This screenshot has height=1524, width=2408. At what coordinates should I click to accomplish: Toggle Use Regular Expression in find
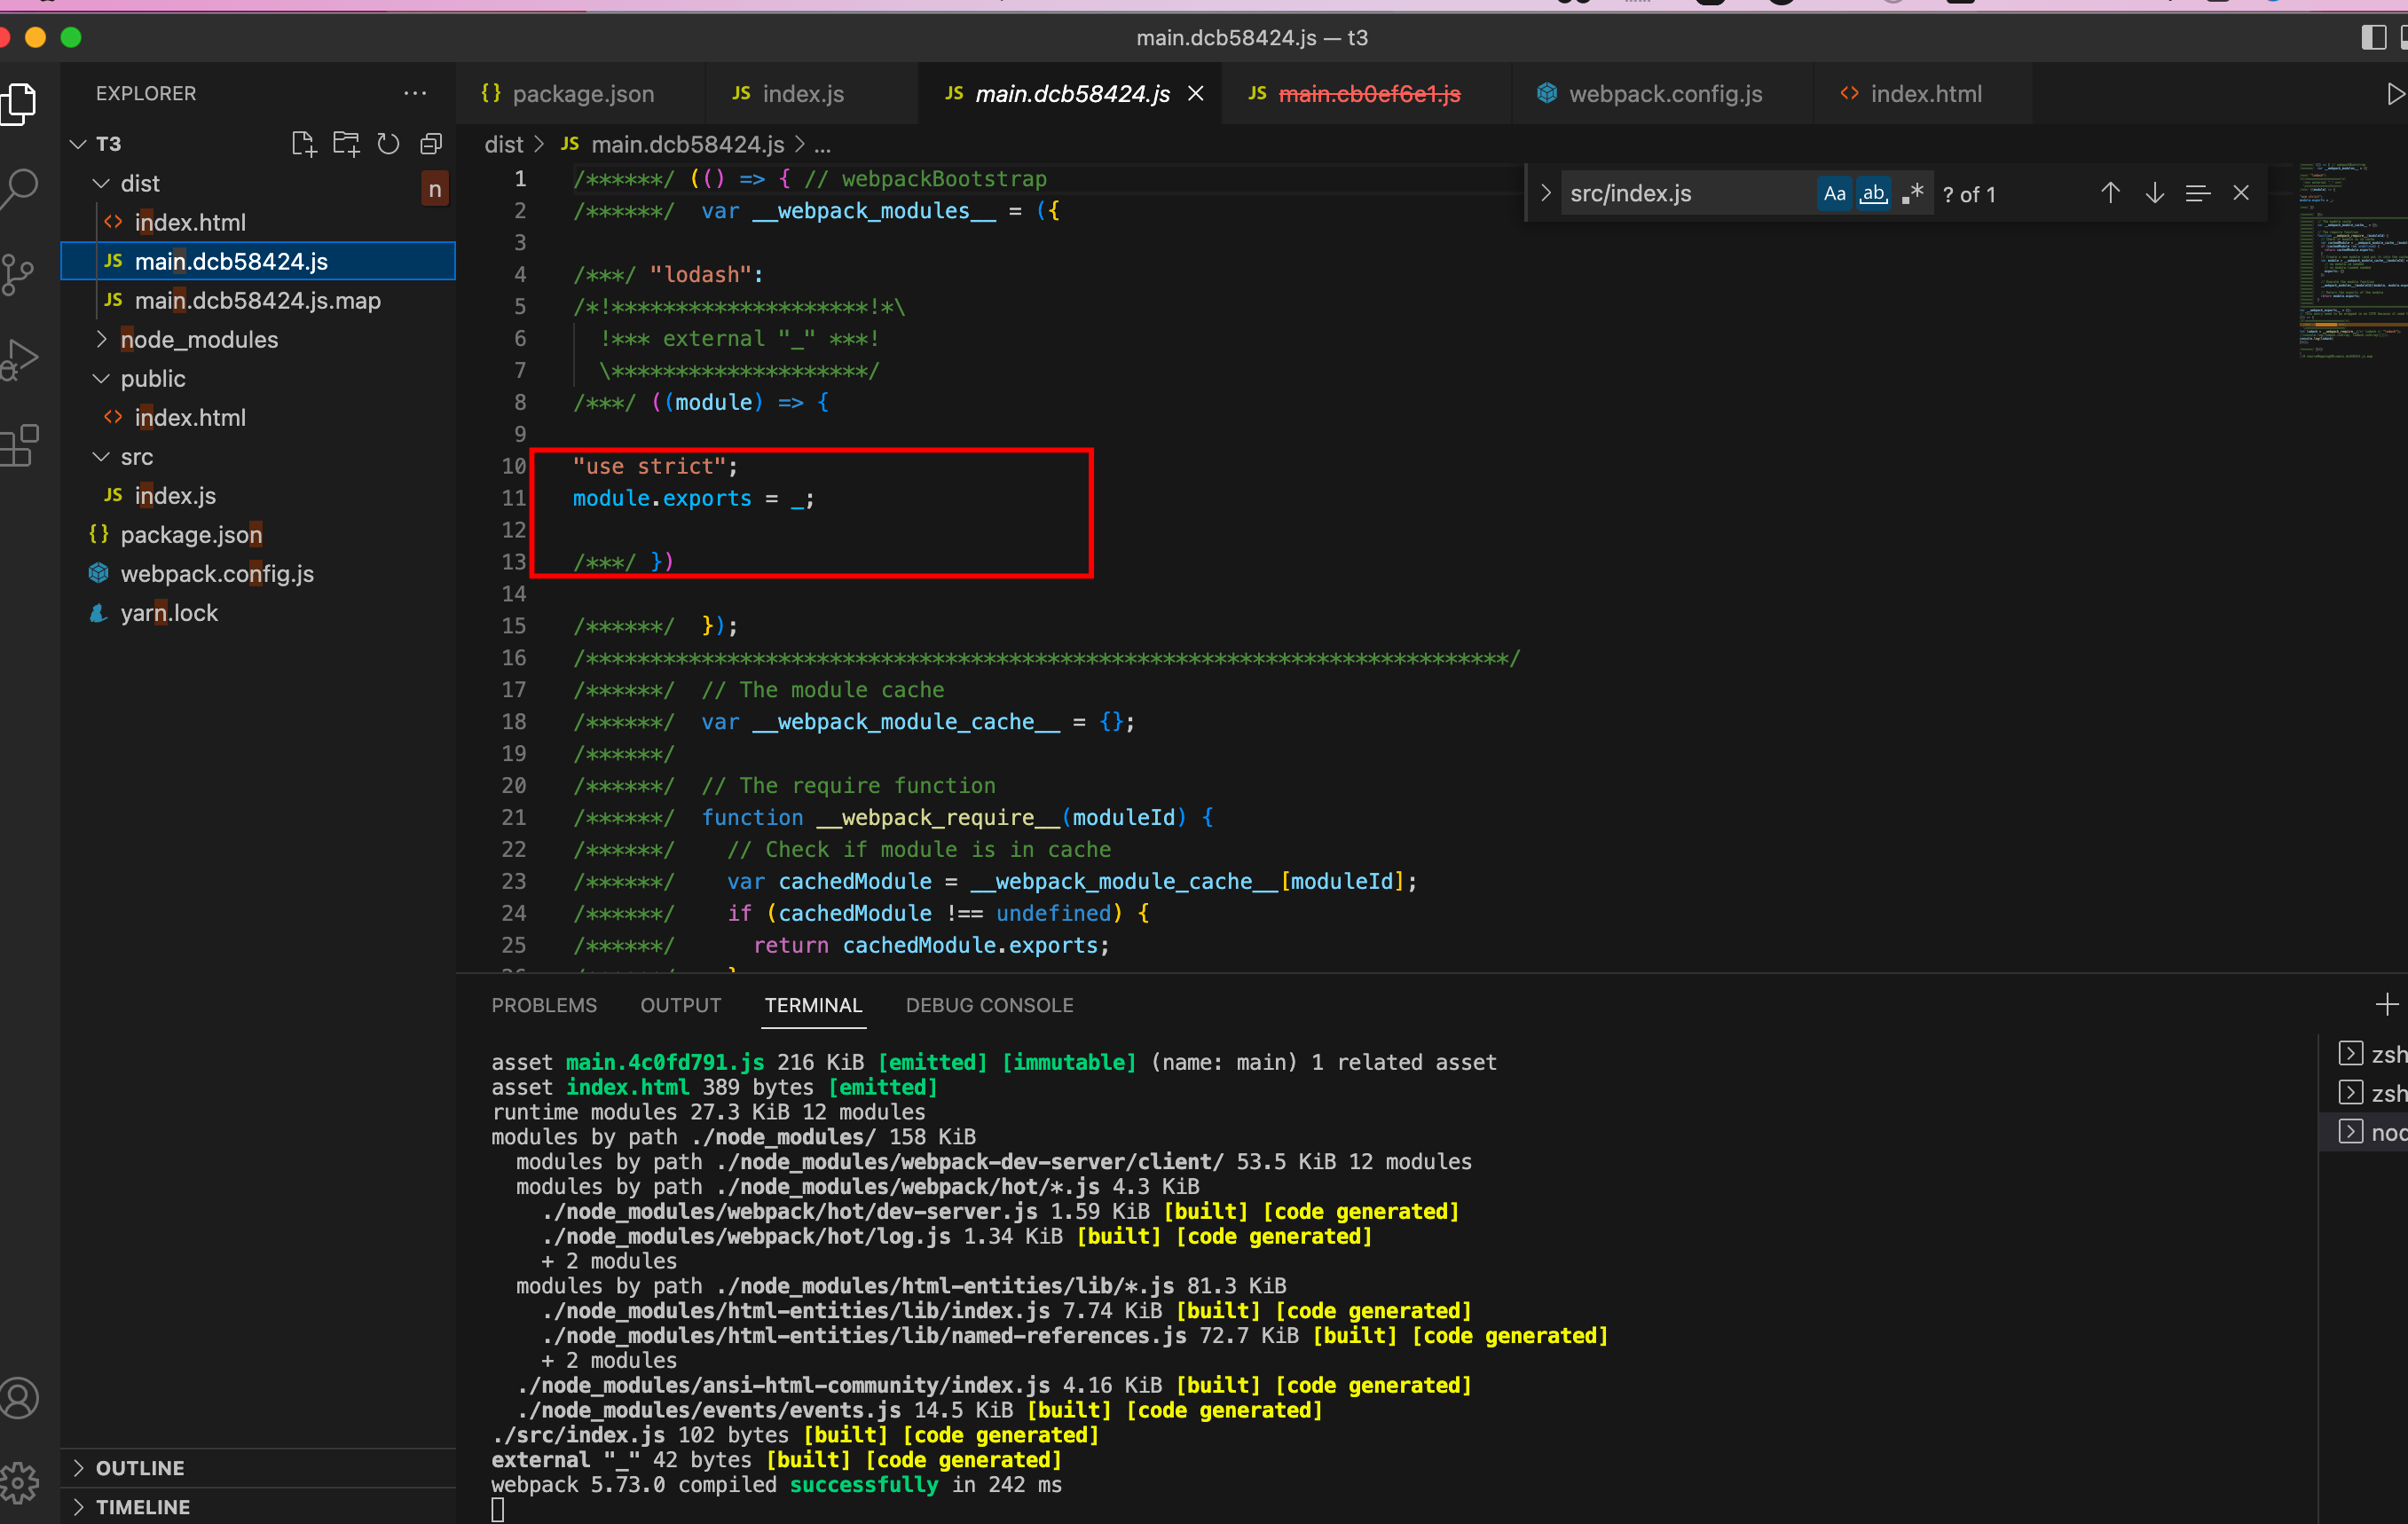(1912, 193)
